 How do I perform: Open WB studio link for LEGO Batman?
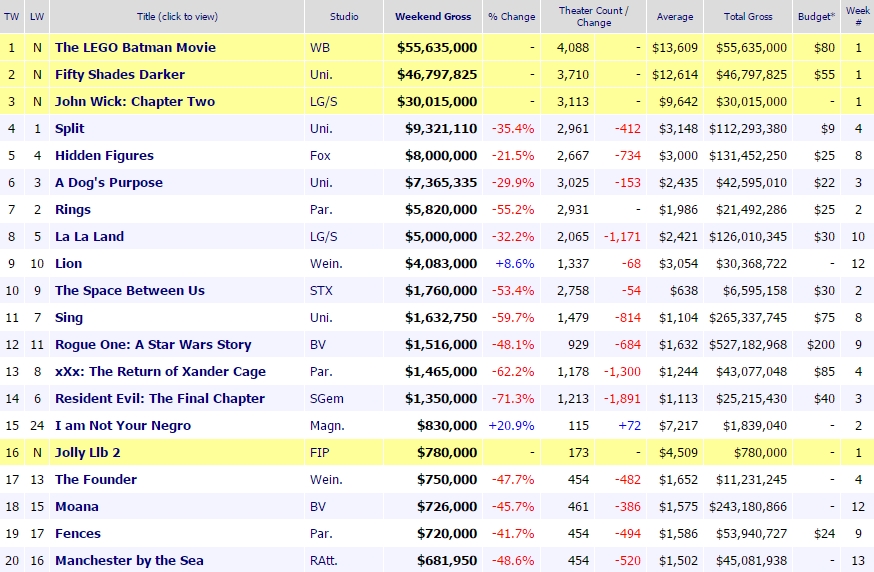point(320,47)
